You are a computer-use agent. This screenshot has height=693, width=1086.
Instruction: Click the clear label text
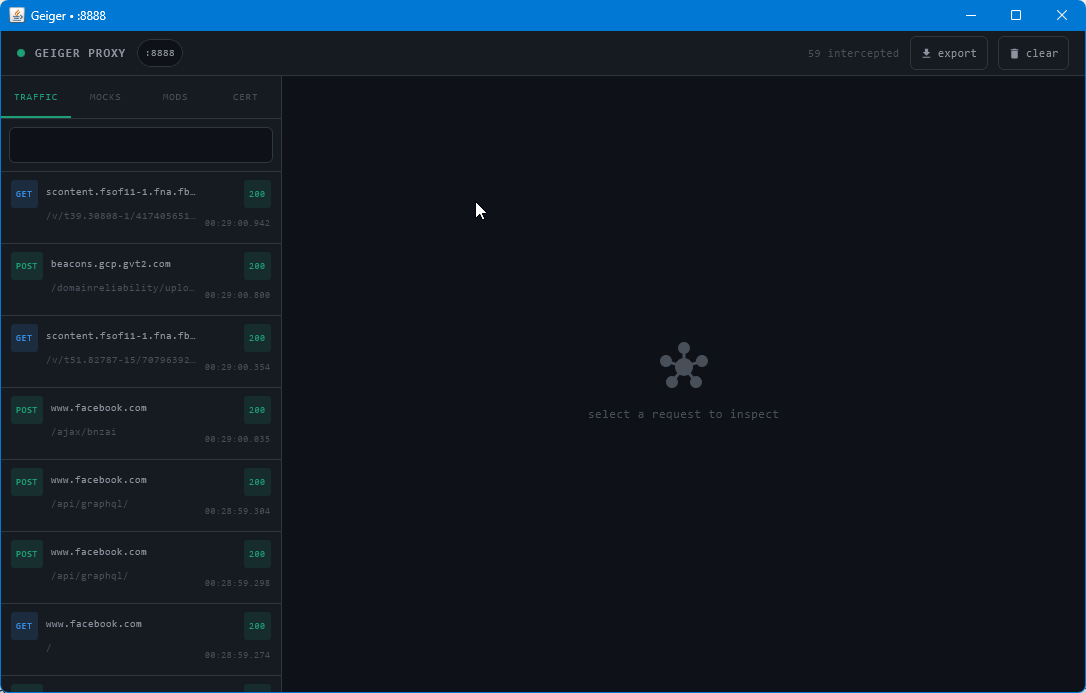pos(1042,53)
